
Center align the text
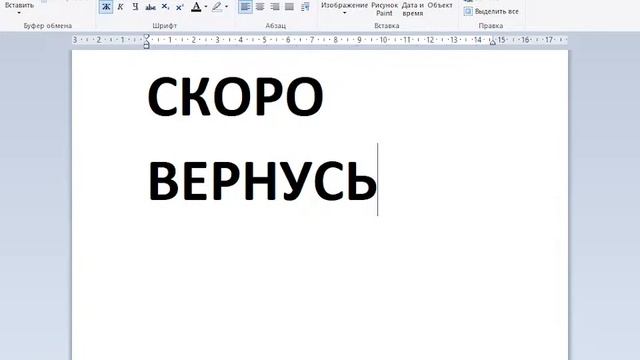[x=260, y=7]
